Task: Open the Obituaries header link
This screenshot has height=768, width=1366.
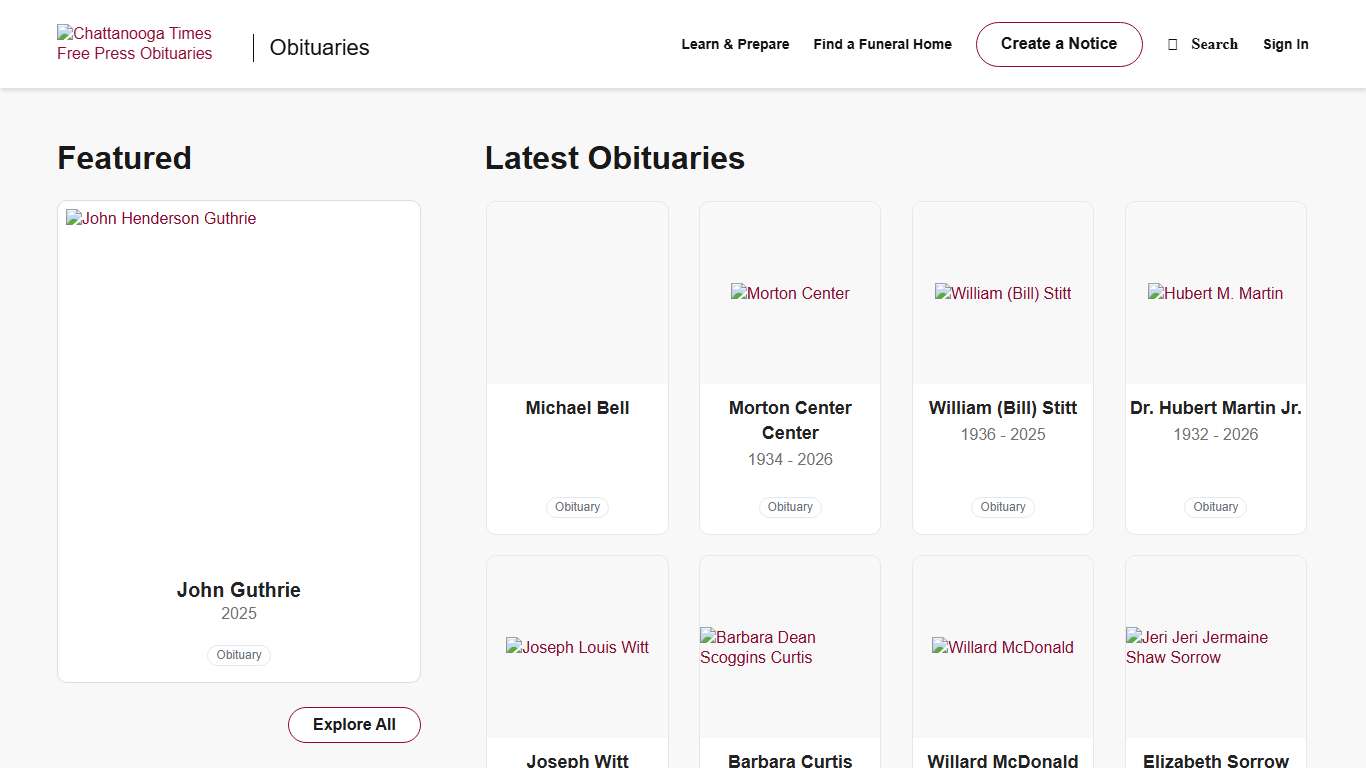Action: (x=319, y=47)
